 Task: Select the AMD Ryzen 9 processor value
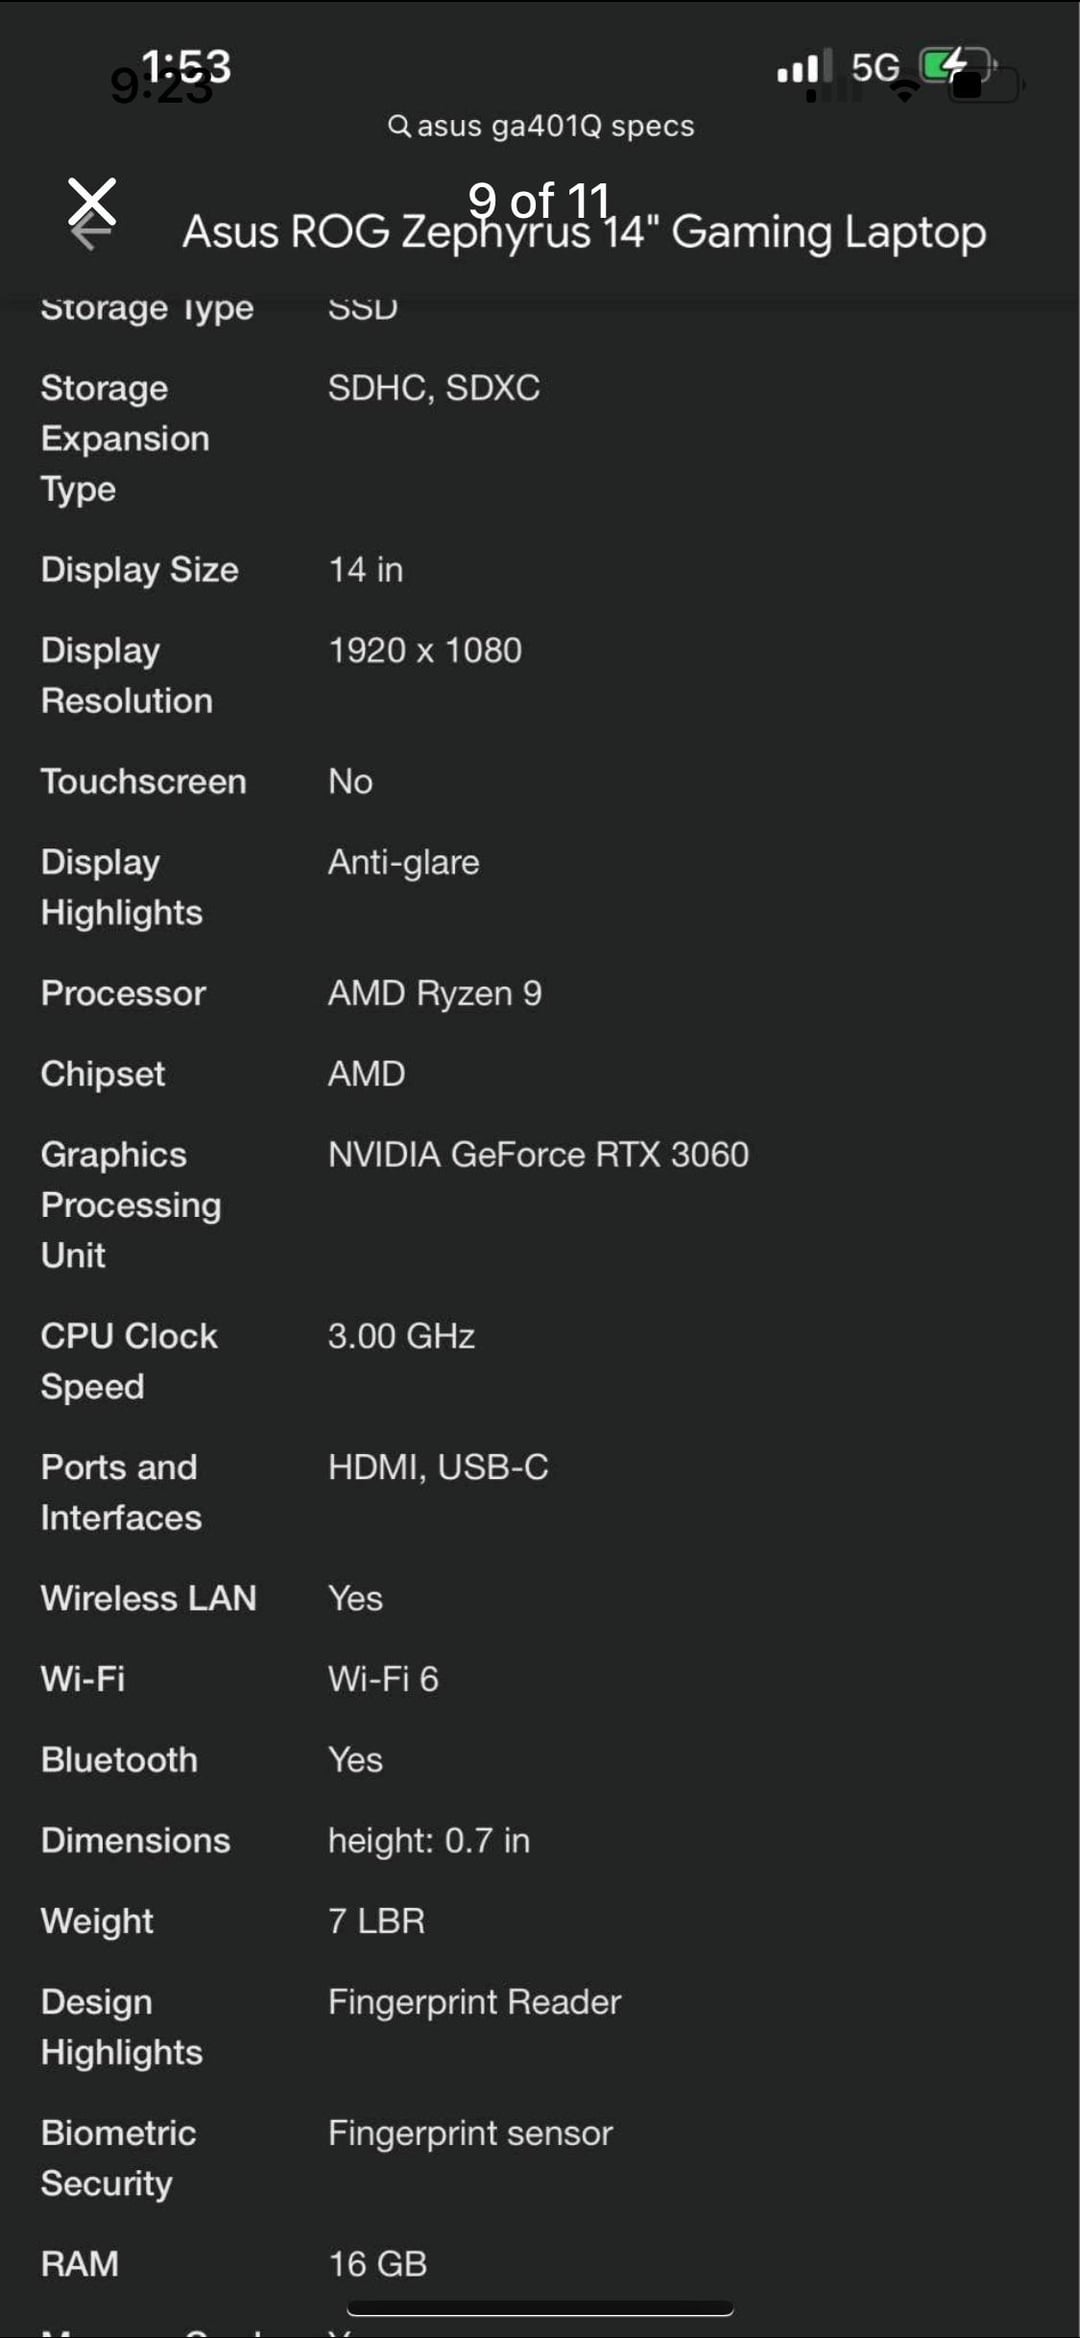435,994
